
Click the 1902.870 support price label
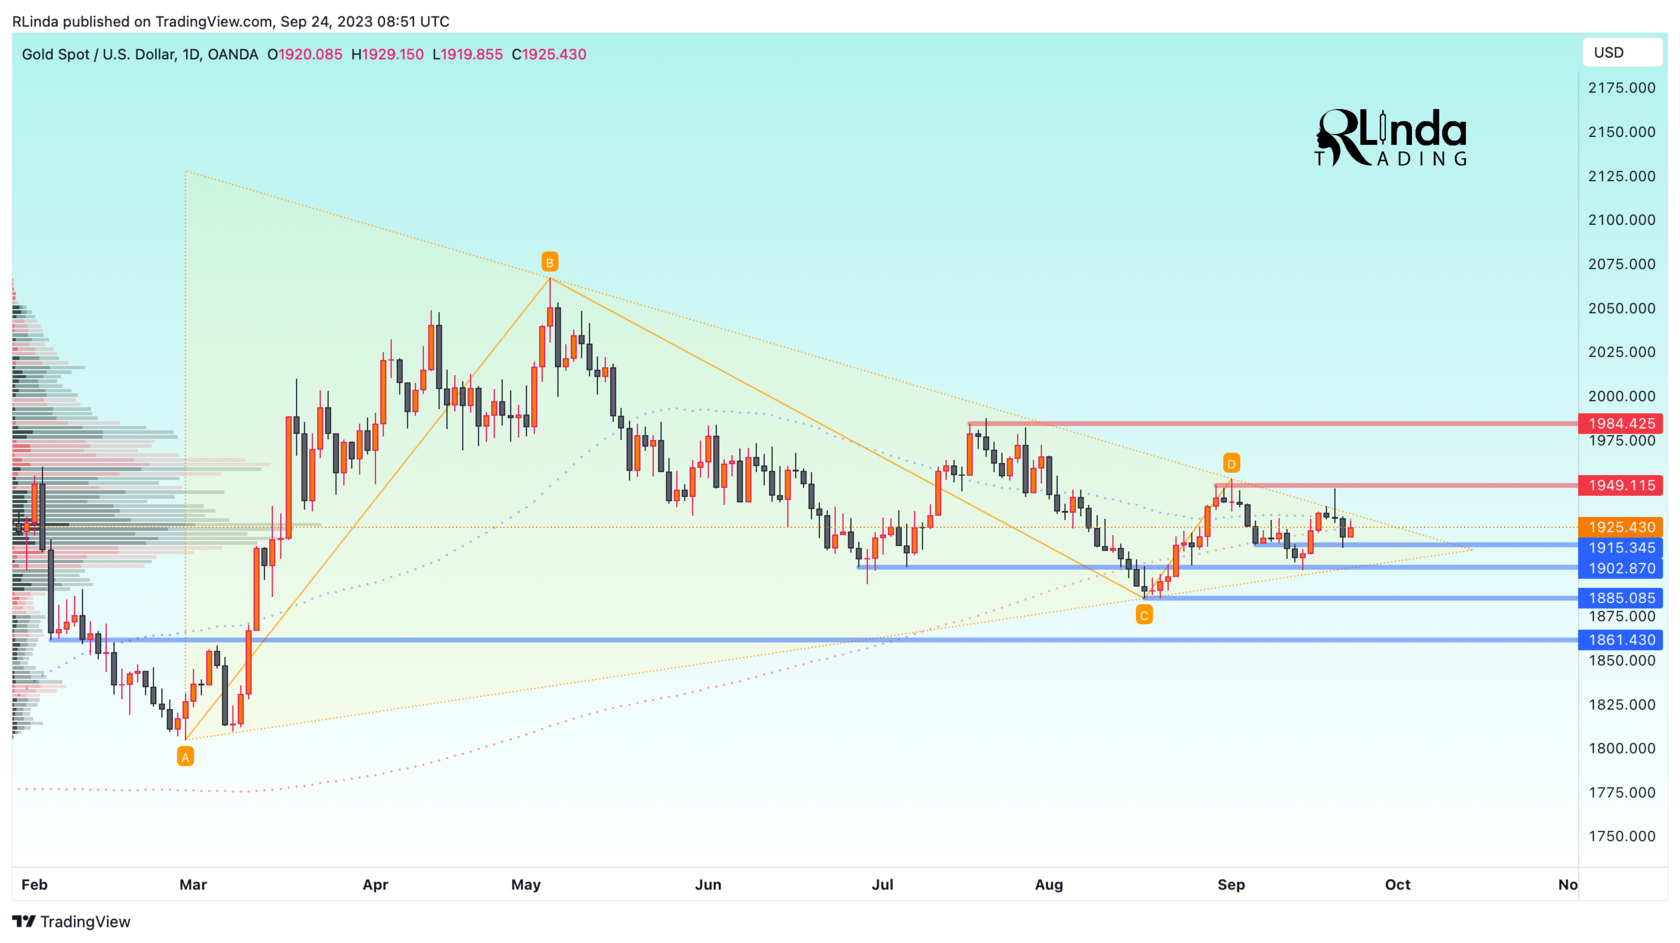pyautogui.click(x=1621, y=568)
